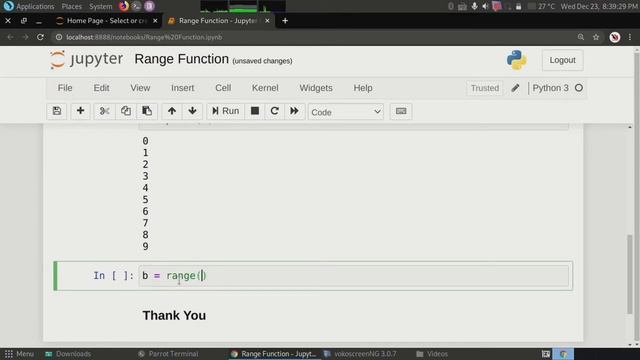Switch to Parrot Terminal in taskbar

(x=168, y=354)
